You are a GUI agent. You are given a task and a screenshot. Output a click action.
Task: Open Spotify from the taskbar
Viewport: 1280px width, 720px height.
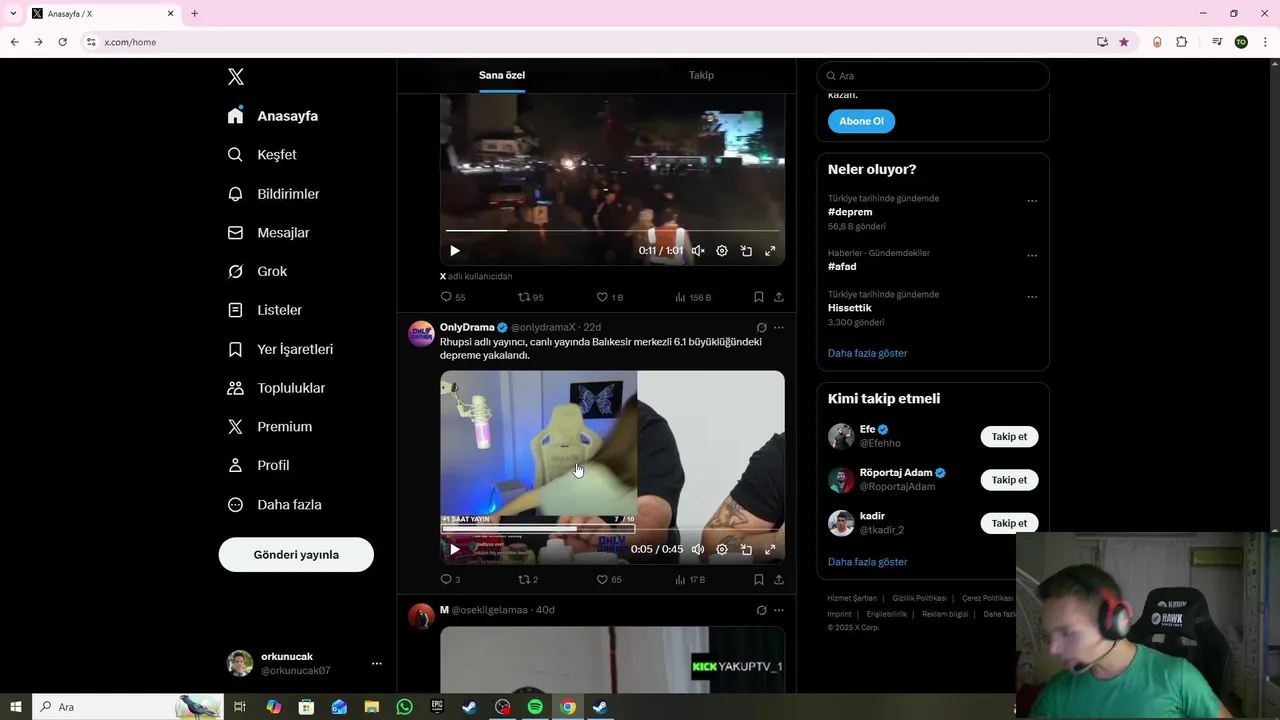[535, 707]
